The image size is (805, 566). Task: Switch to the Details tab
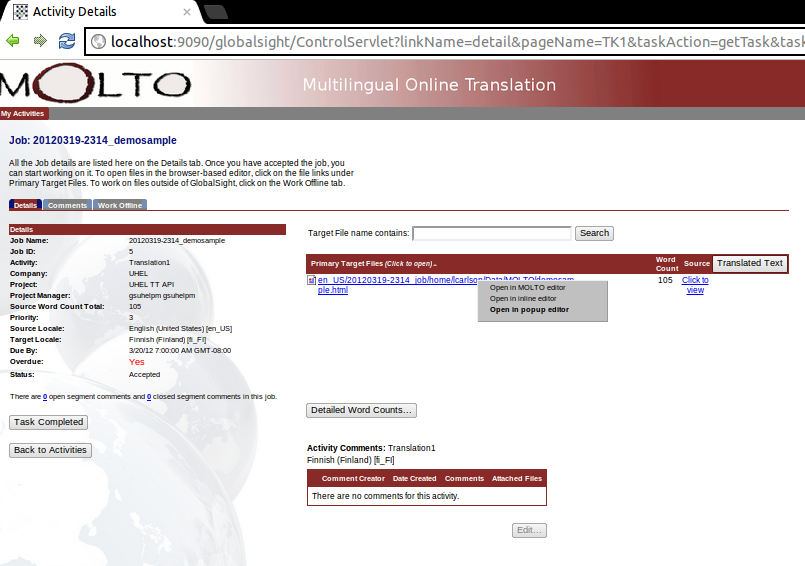[25, 205]
